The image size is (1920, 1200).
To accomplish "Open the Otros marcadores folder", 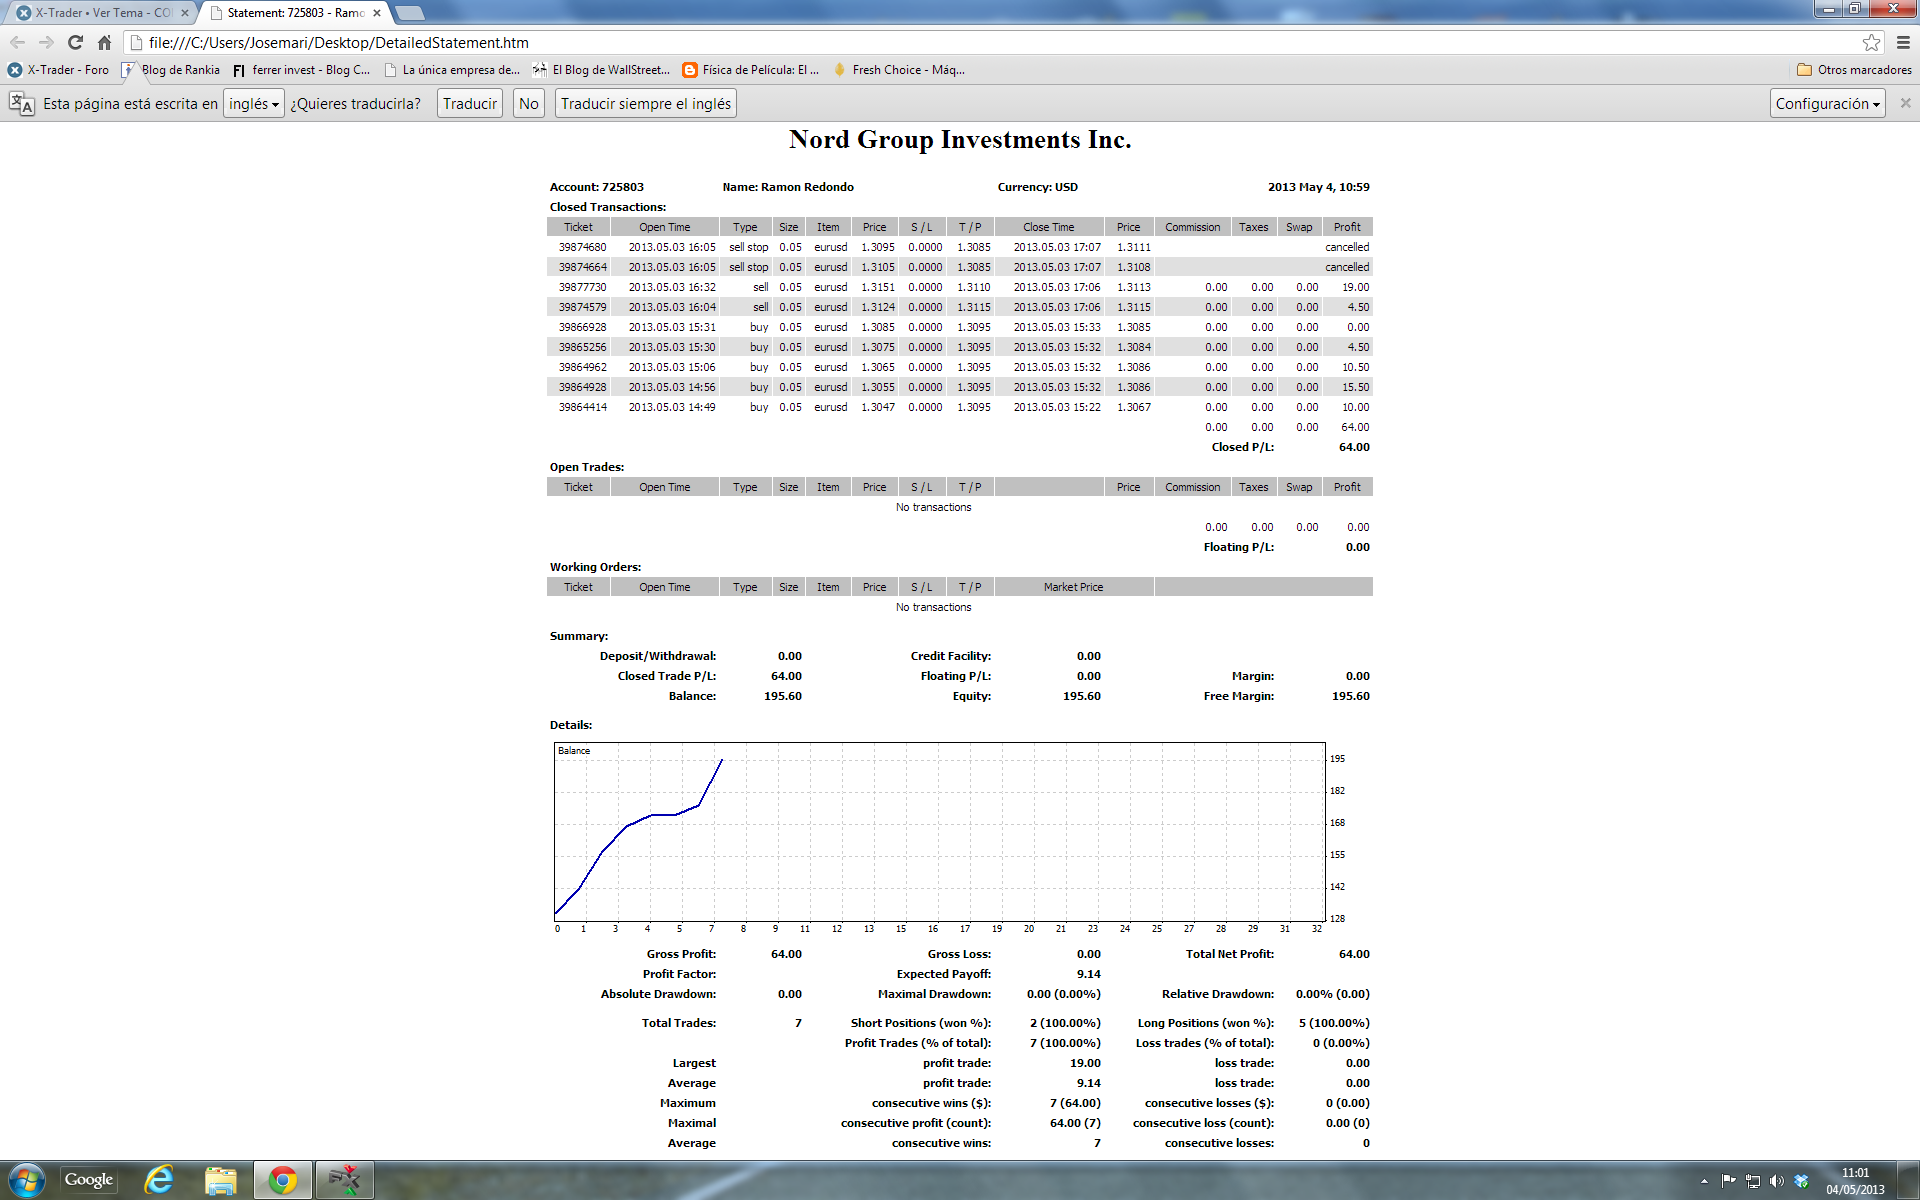I will 1854,70.
